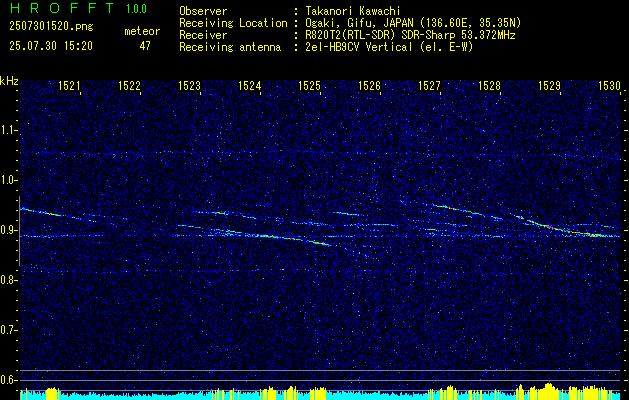Click the 1523 time axis marker
The width and height of the screenshot is (629, 400).
click(189, 85)
